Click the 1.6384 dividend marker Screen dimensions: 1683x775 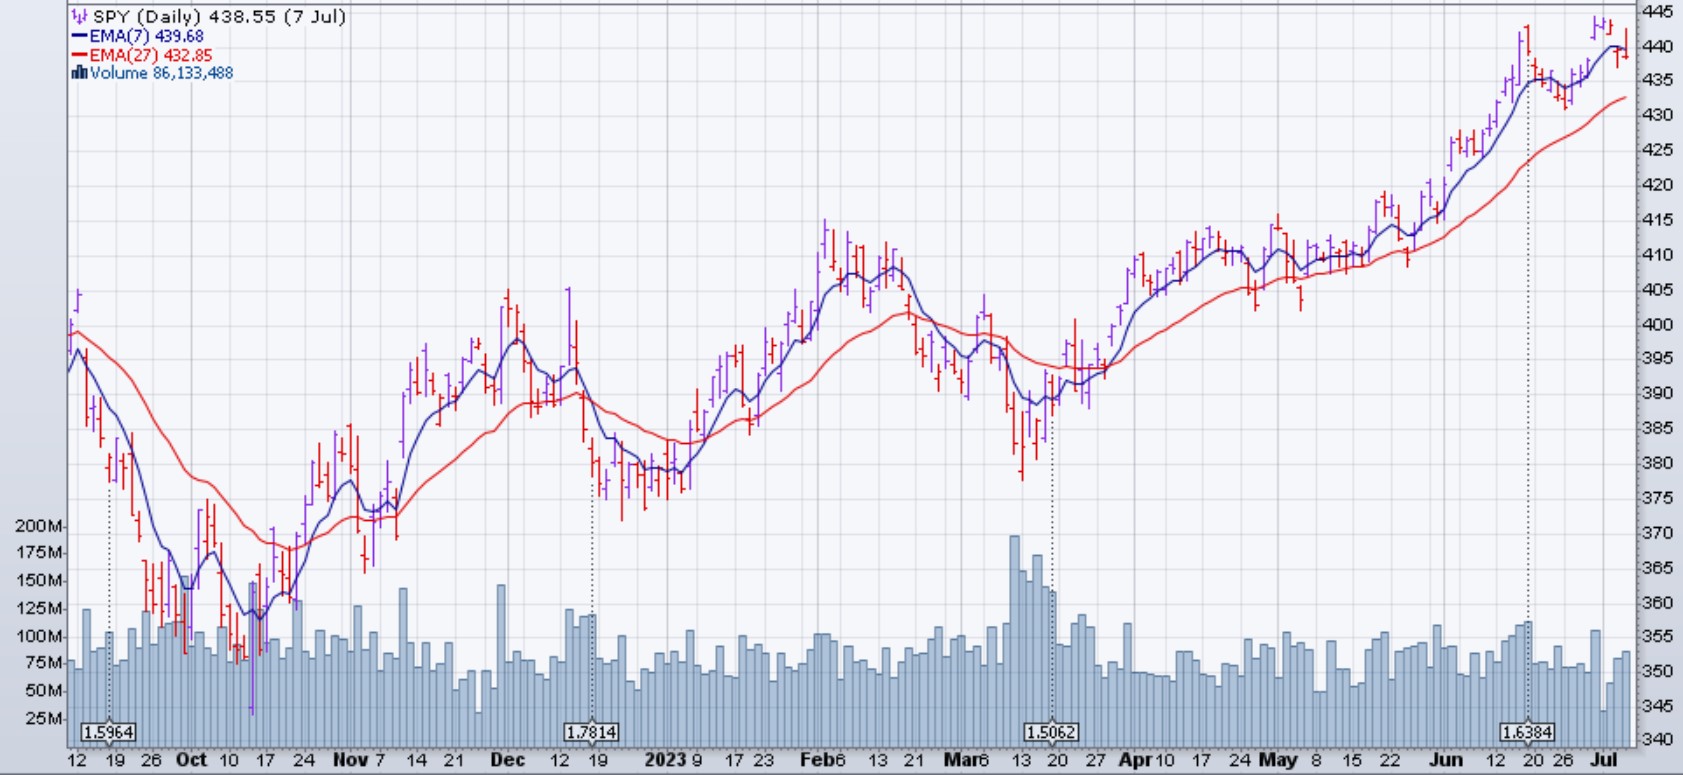pos(1528,732)
